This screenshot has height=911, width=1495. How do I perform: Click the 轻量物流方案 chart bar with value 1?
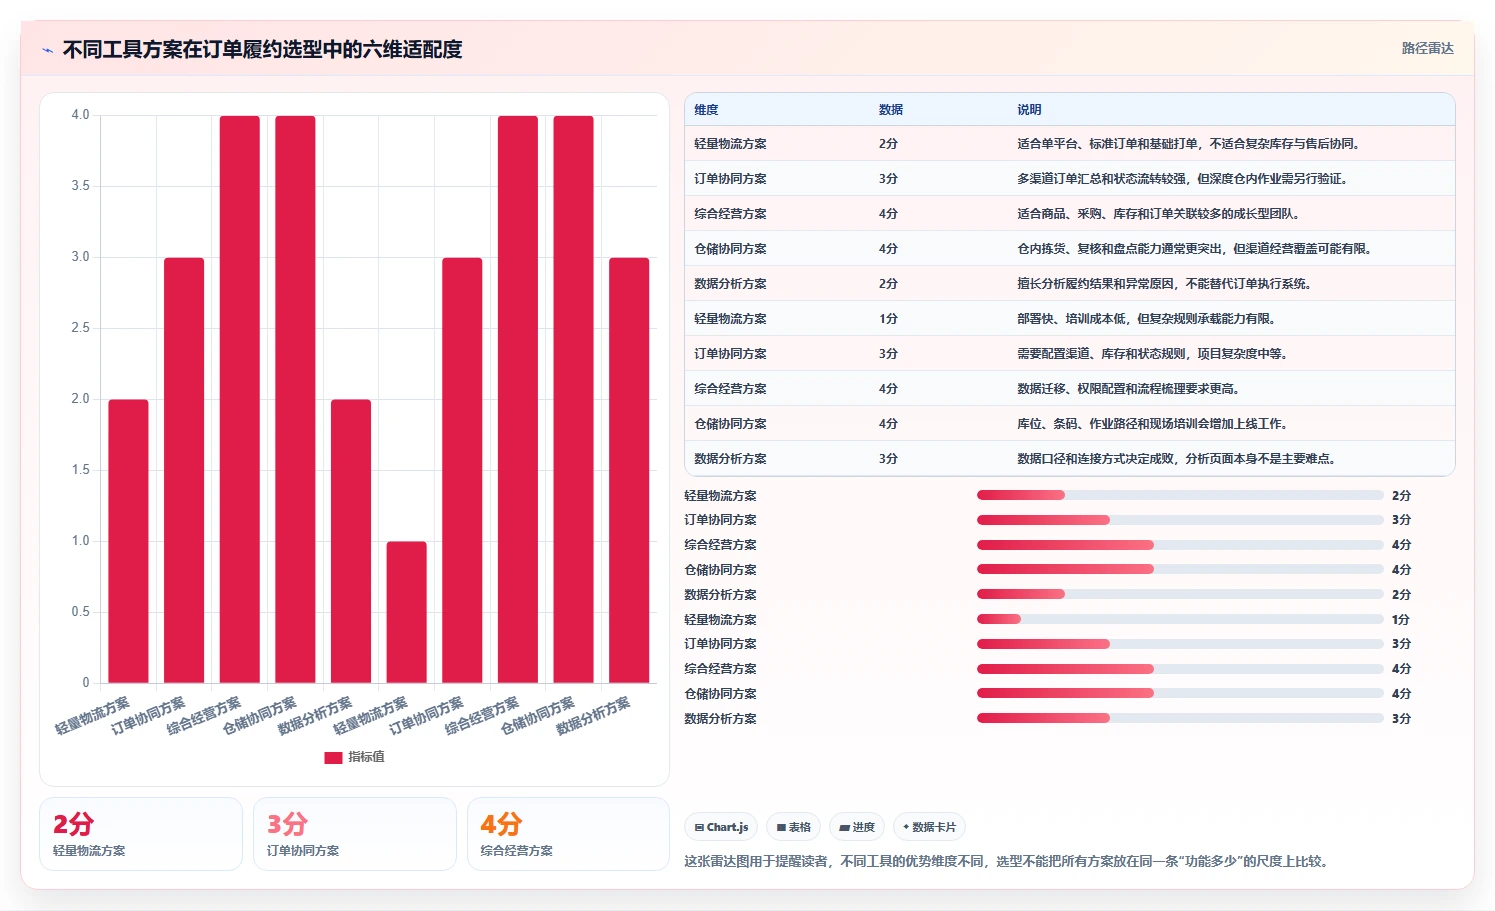click(407, 612)
